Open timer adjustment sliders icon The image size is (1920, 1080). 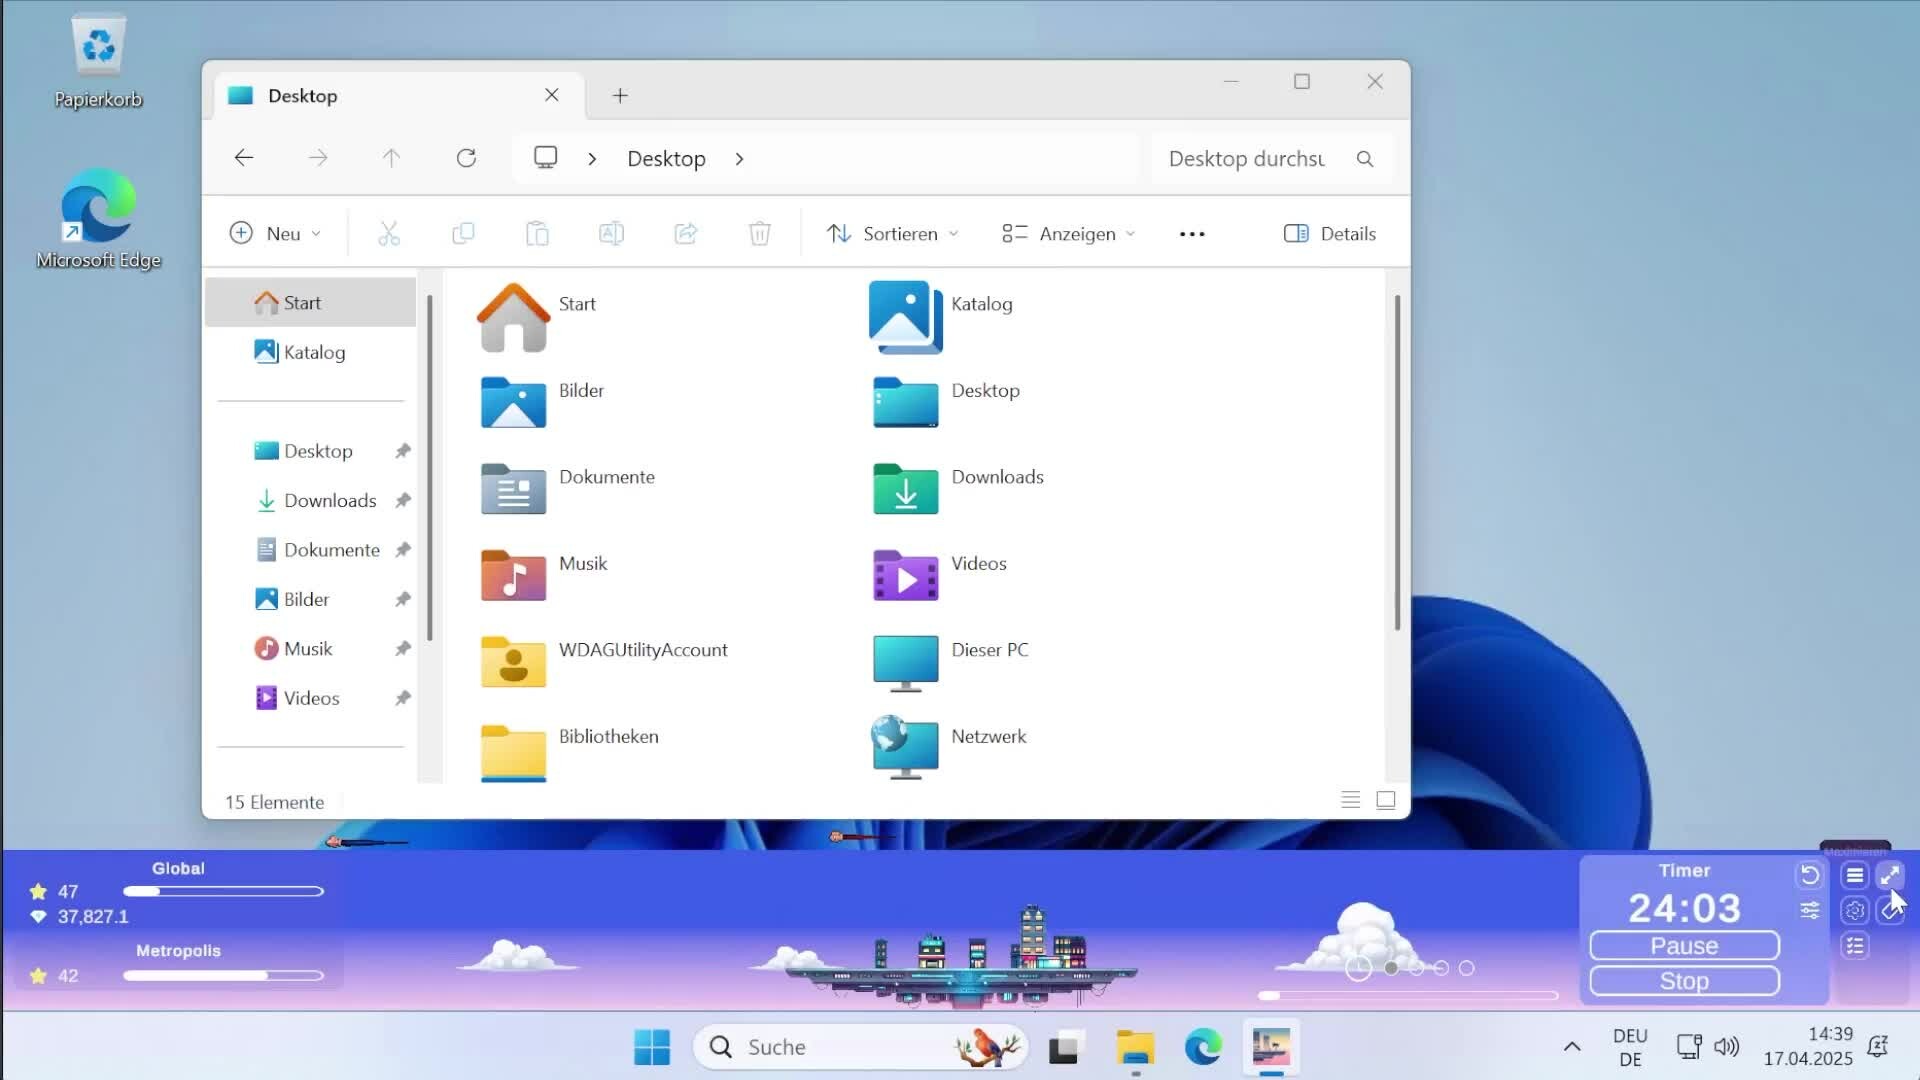(x=1810, y=911)
